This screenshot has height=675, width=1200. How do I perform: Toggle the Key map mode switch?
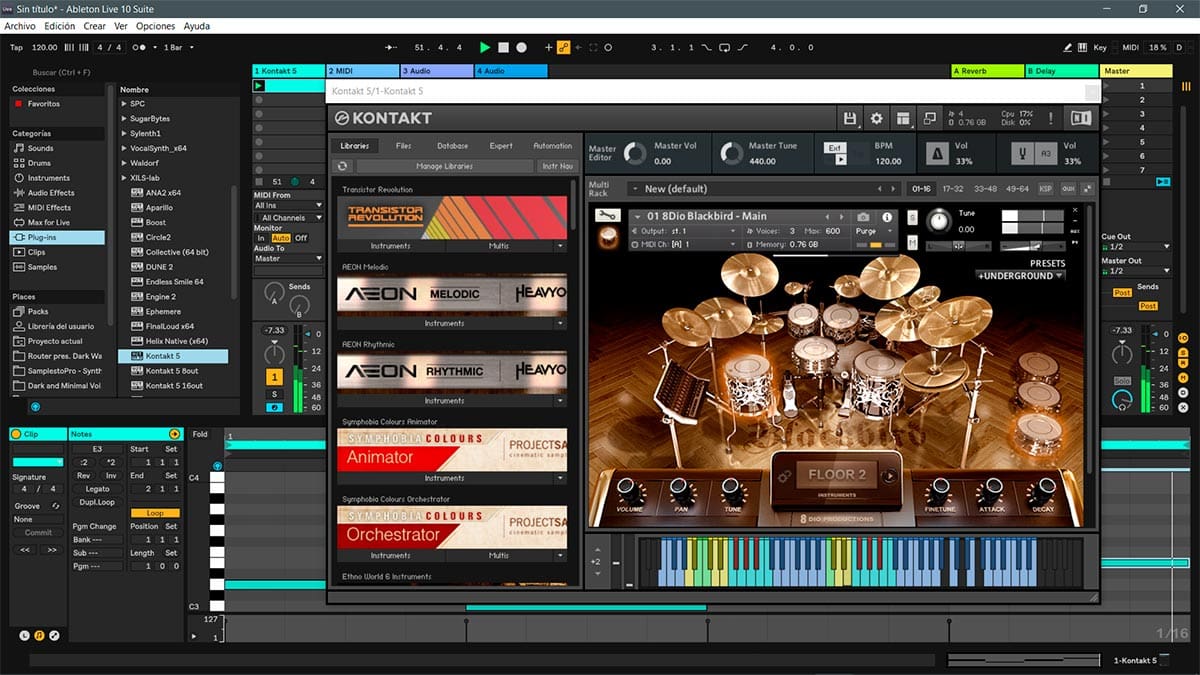click(1100, 47)
